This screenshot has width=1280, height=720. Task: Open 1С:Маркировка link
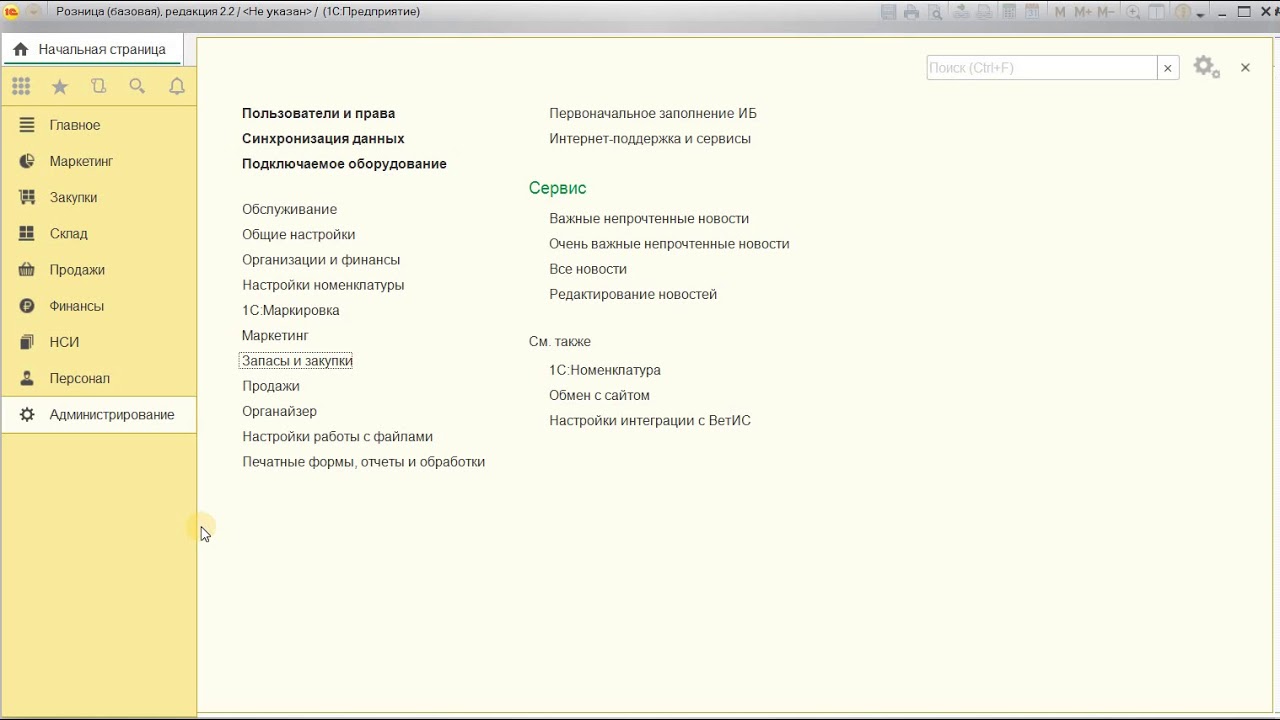tap(290, 310)
